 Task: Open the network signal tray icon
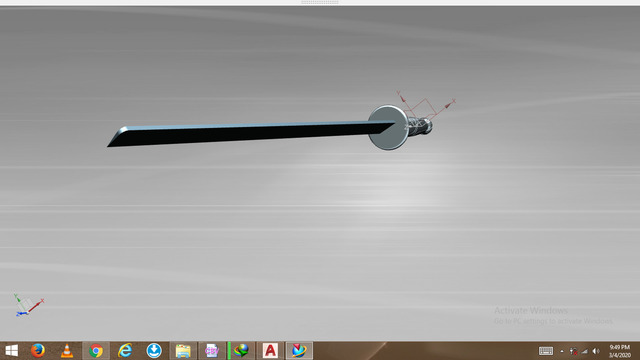[584, 351]
